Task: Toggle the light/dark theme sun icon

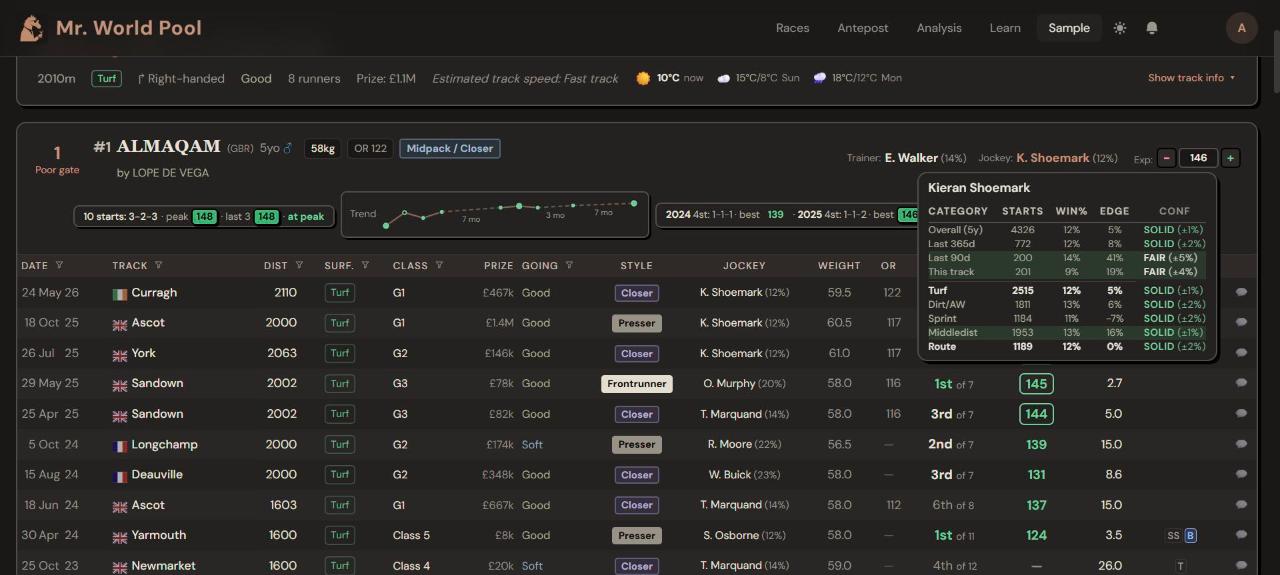Action: click(x=1120, y=28)
